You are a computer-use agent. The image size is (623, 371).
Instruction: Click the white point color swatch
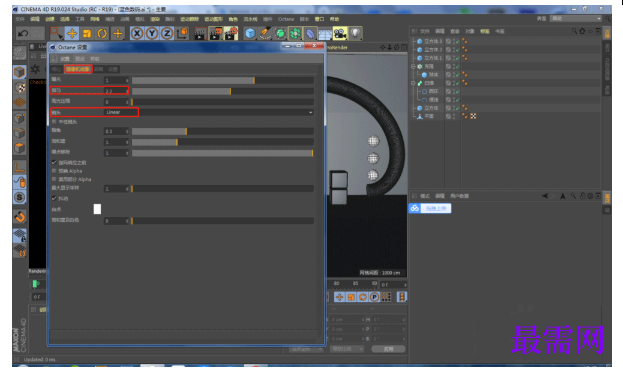[97, 209]
